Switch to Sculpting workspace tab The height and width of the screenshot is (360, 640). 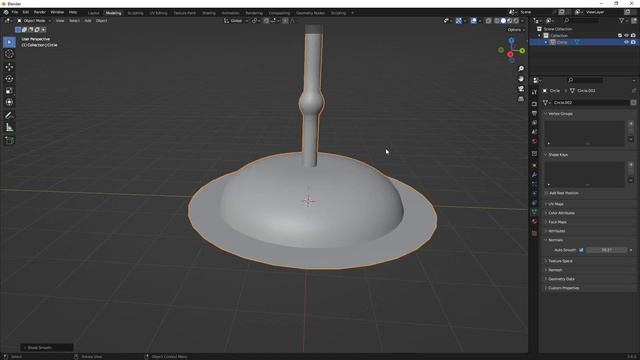pos(136,13)
